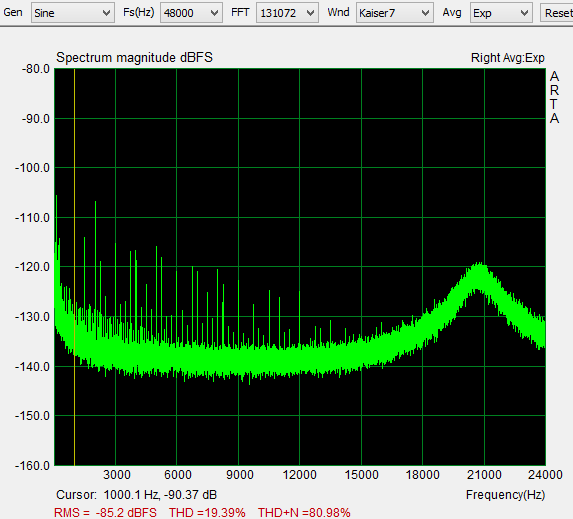
Task: Click the yellow cursor line at 1000 Hz
Action: [x=75, y=267]
